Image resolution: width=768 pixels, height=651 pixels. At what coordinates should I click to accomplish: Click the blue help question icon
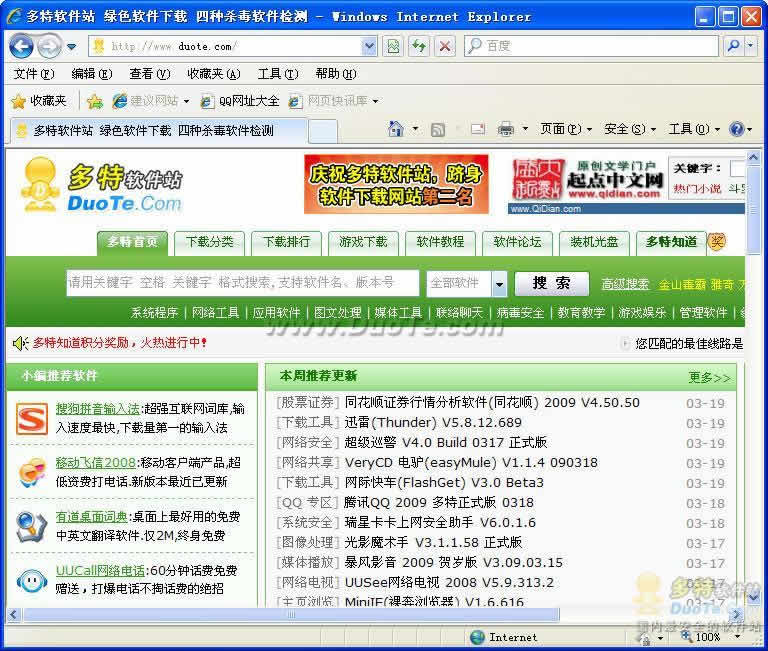coord(737,129)
